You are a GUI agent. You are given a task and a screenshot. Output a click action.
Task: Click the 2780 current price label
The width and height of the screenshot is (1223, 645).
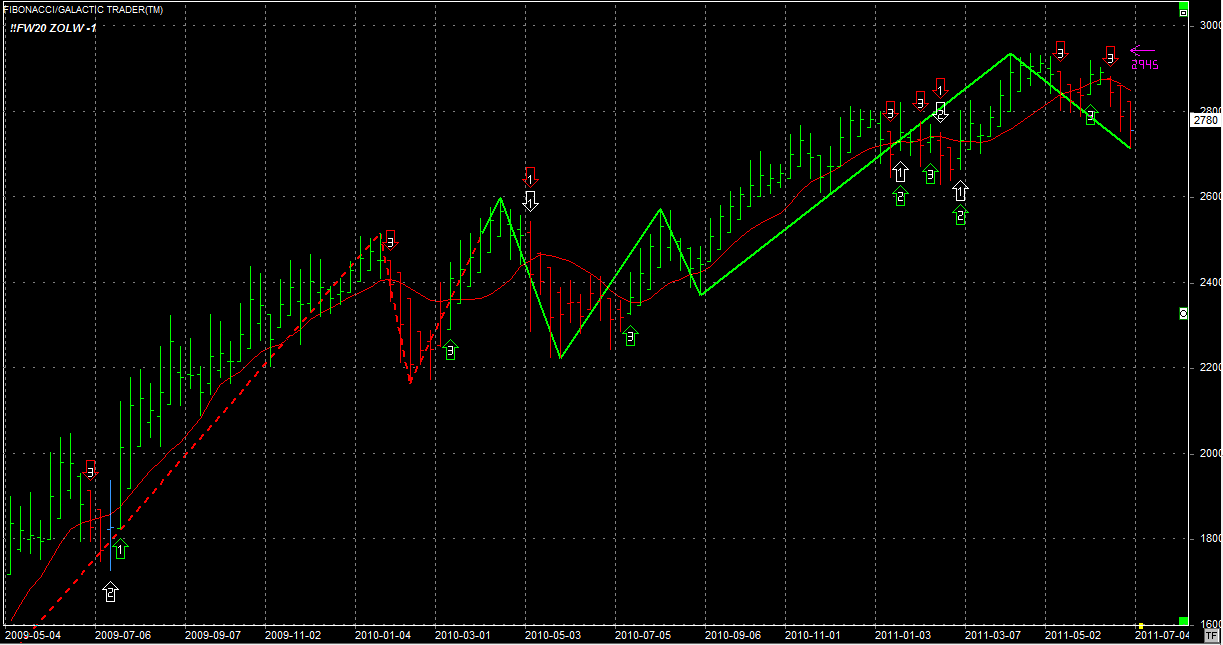click(1205, 120)
